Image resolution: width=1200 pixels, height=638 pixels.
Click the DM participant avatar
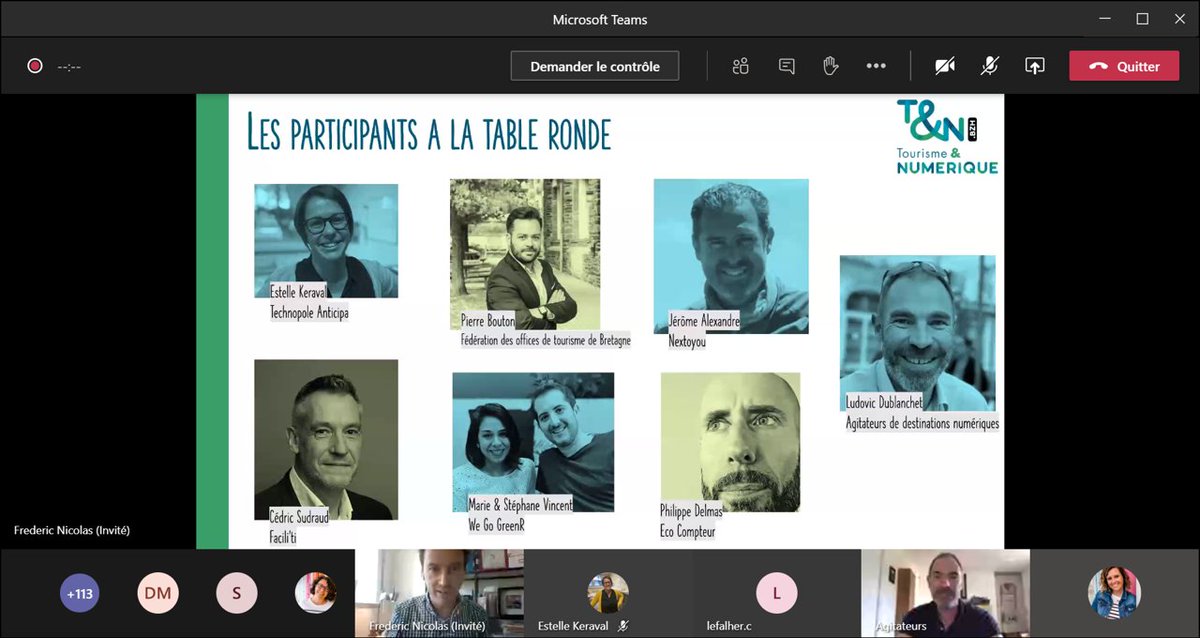[158, 592]
